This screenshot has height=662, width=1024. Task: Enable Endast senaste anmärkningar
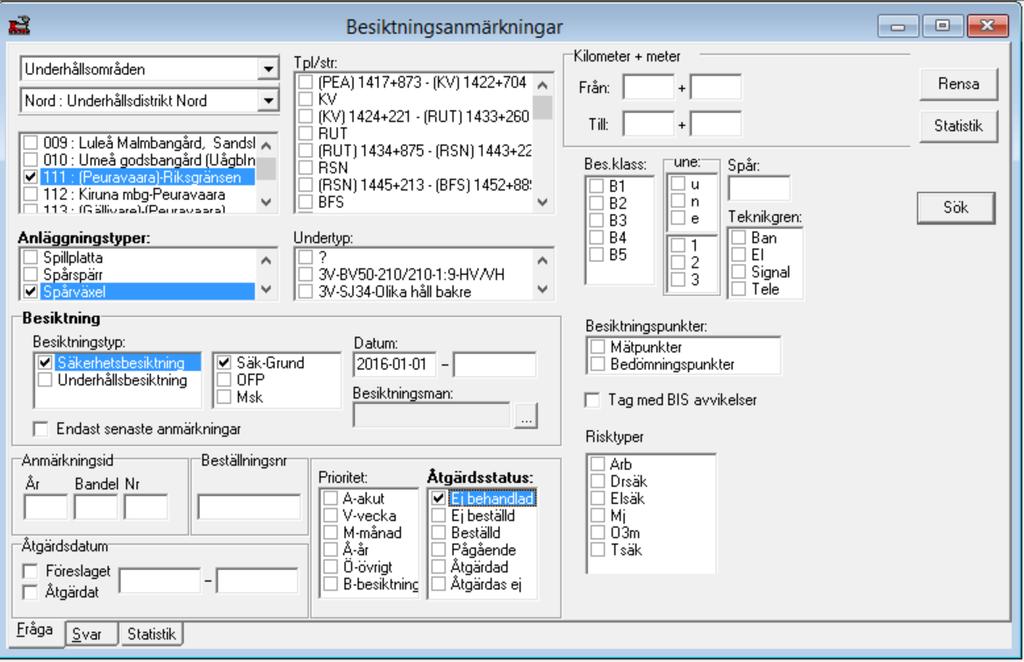(40, 429)
